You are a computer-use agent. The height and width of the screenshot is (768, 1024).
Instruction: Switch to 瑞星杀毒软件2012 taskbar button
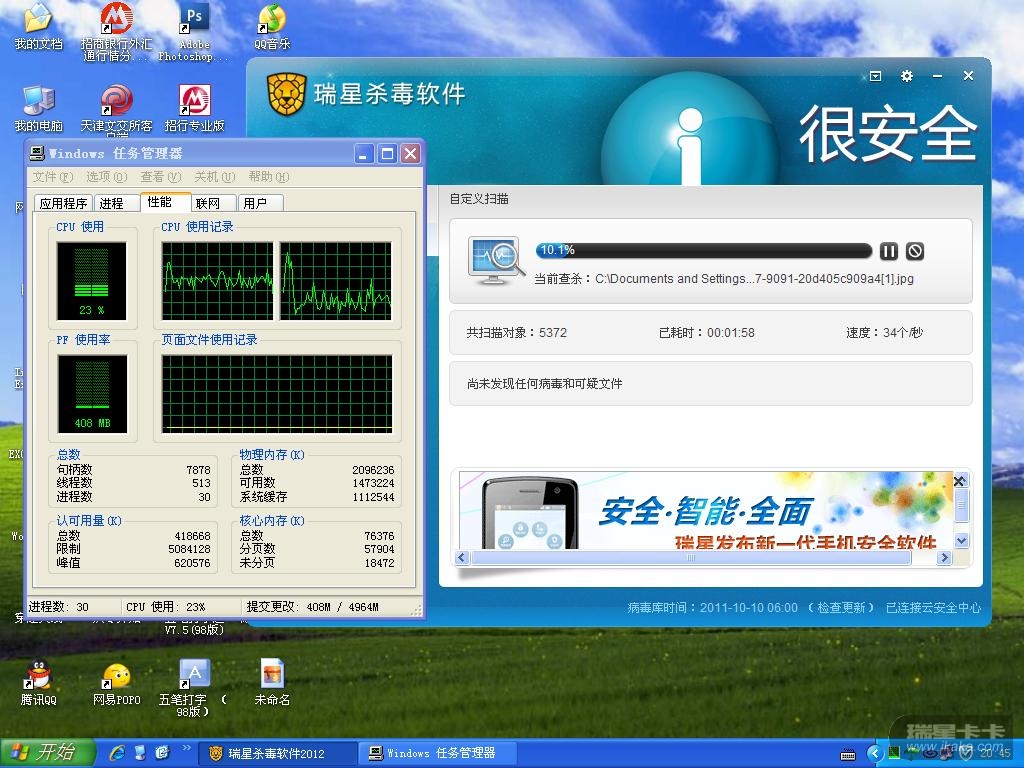[x=277, y=754]
